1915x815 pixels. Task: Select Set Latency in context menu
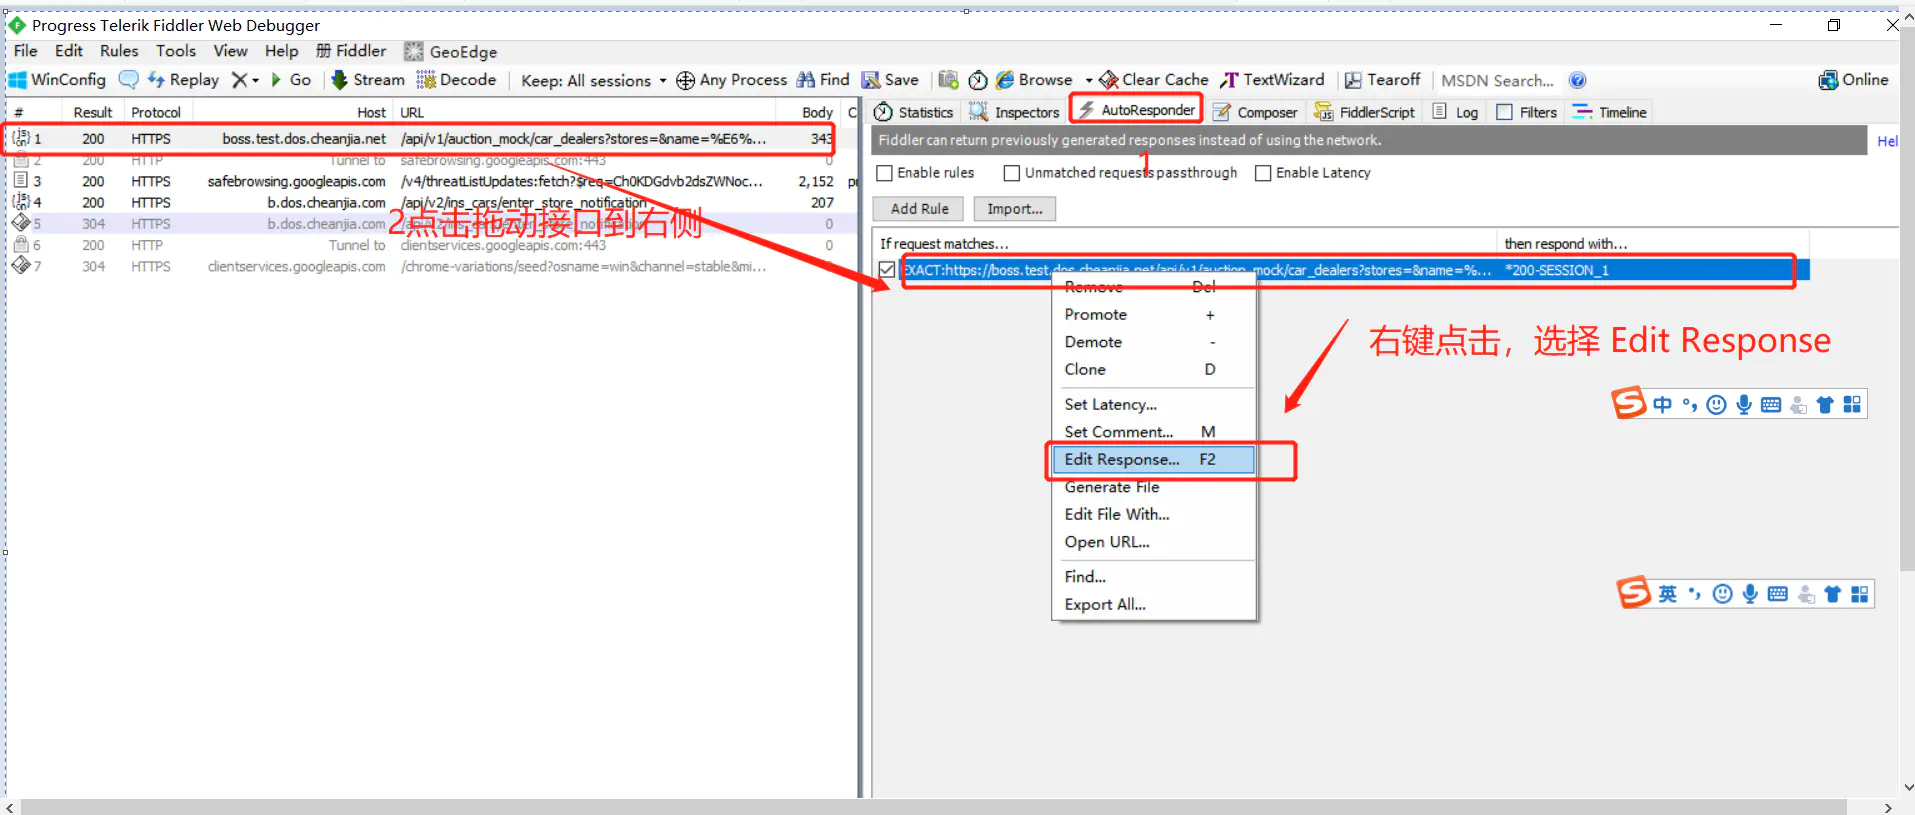coord(1154,404)
